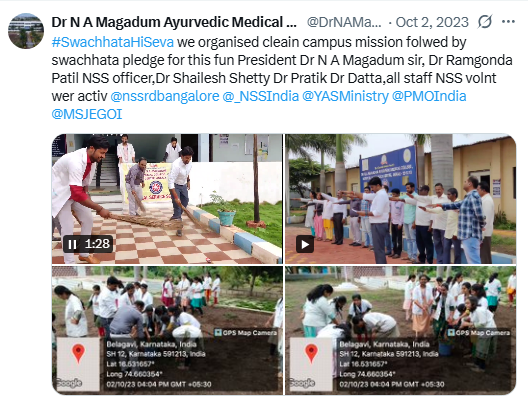The image size is (528, 404).
Task: Open the Oct 2, 2023 post timestamp
Action: (432, 22)
